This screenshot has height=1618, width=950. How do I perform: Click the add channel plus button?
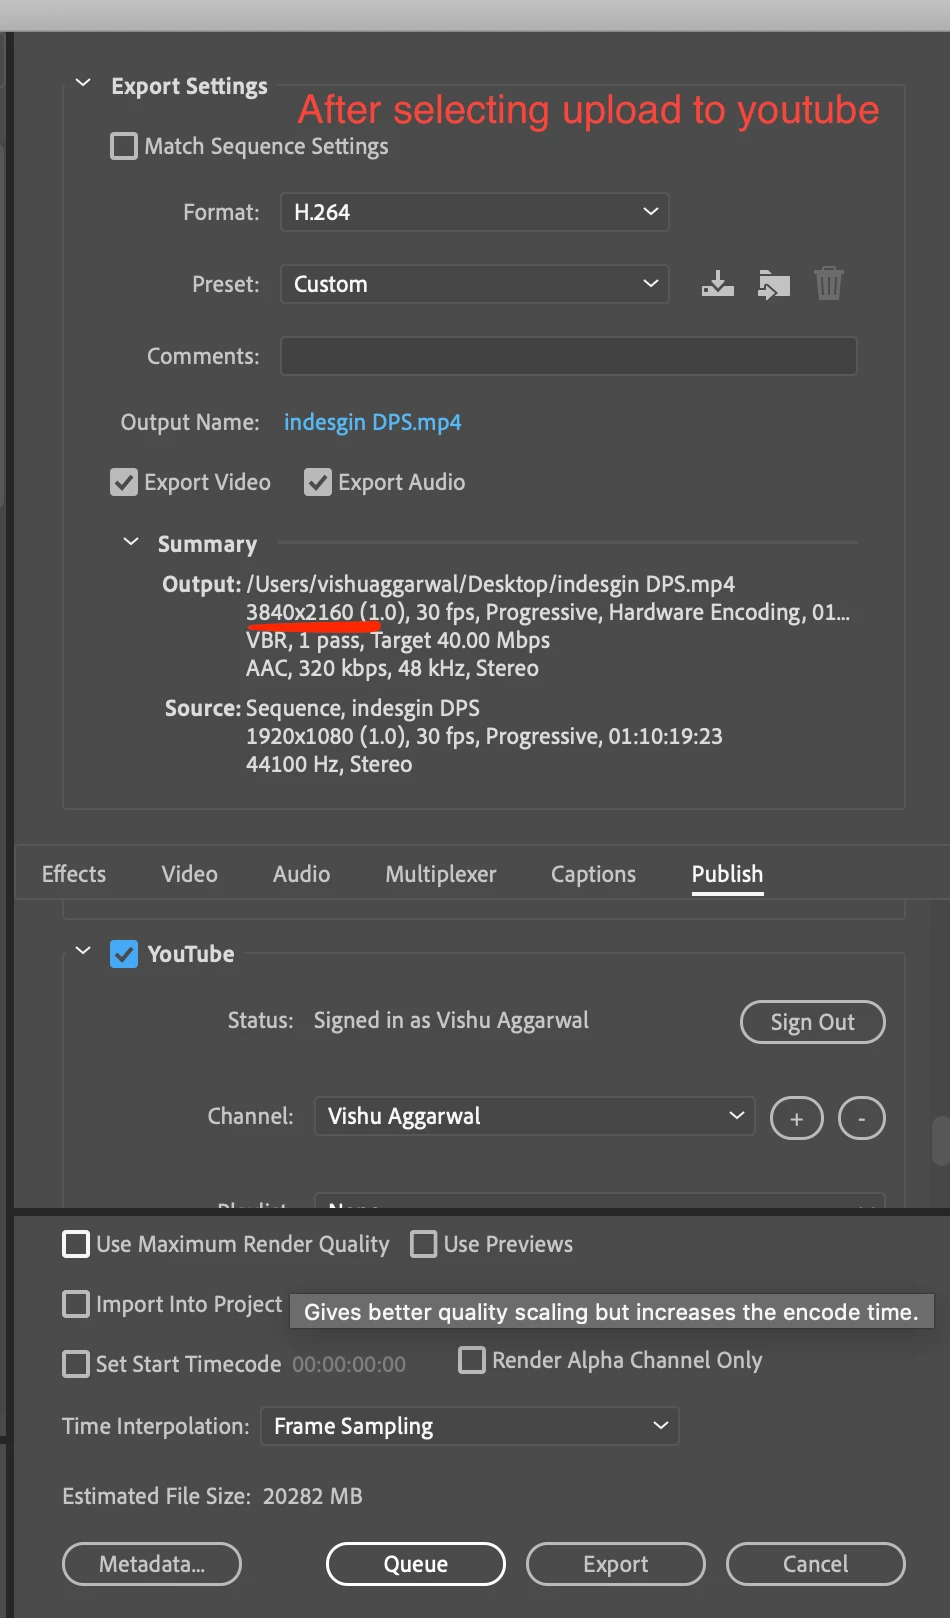click(x=797, y=1118)
